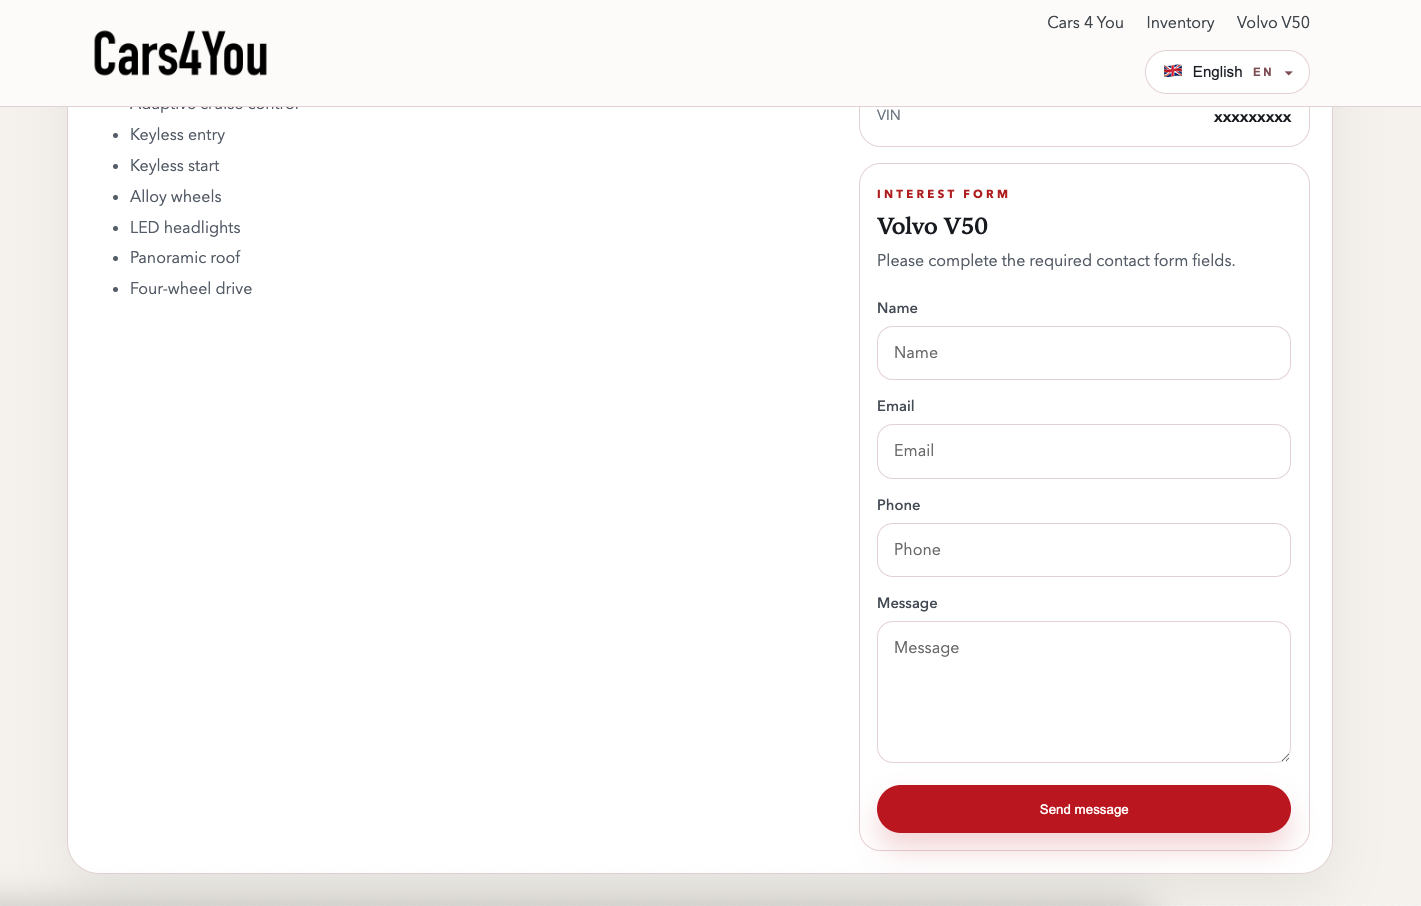The width and height of the screenshot is (1421, 906).
Task: Focus the Name input field
Action: (1084, 353)
